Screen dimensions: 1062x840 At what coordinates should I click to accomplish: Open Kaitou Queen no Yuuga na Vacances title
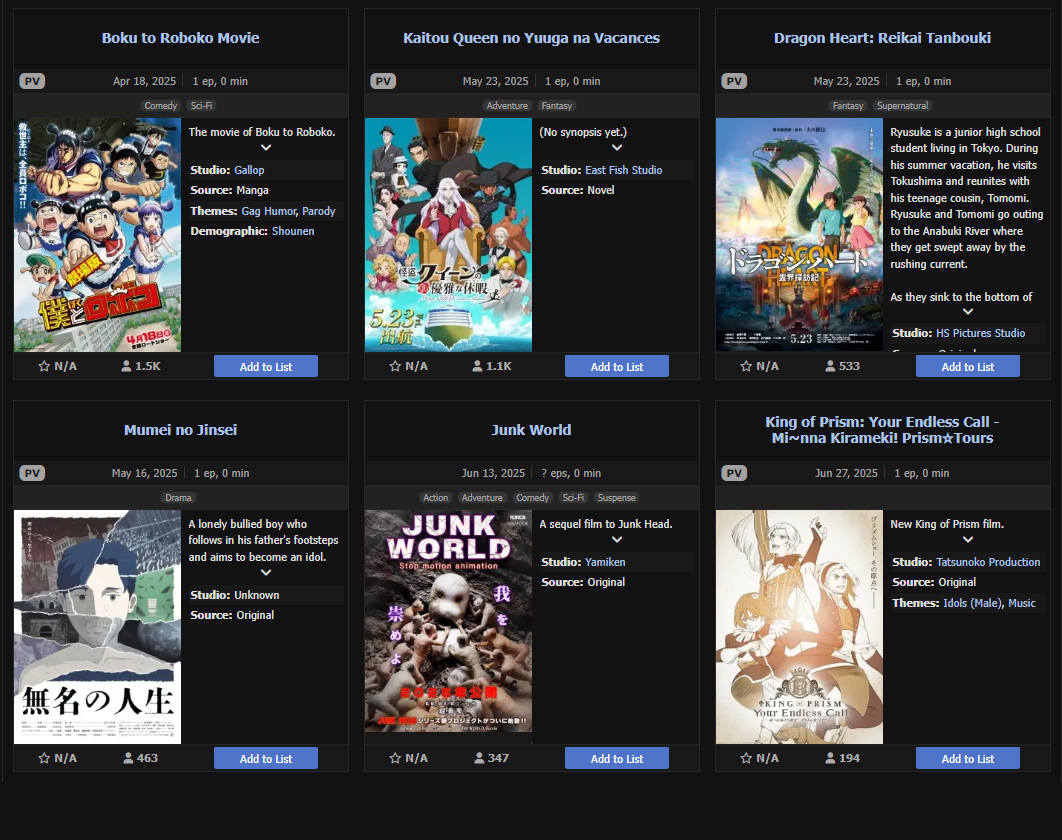tap(532, 38)
